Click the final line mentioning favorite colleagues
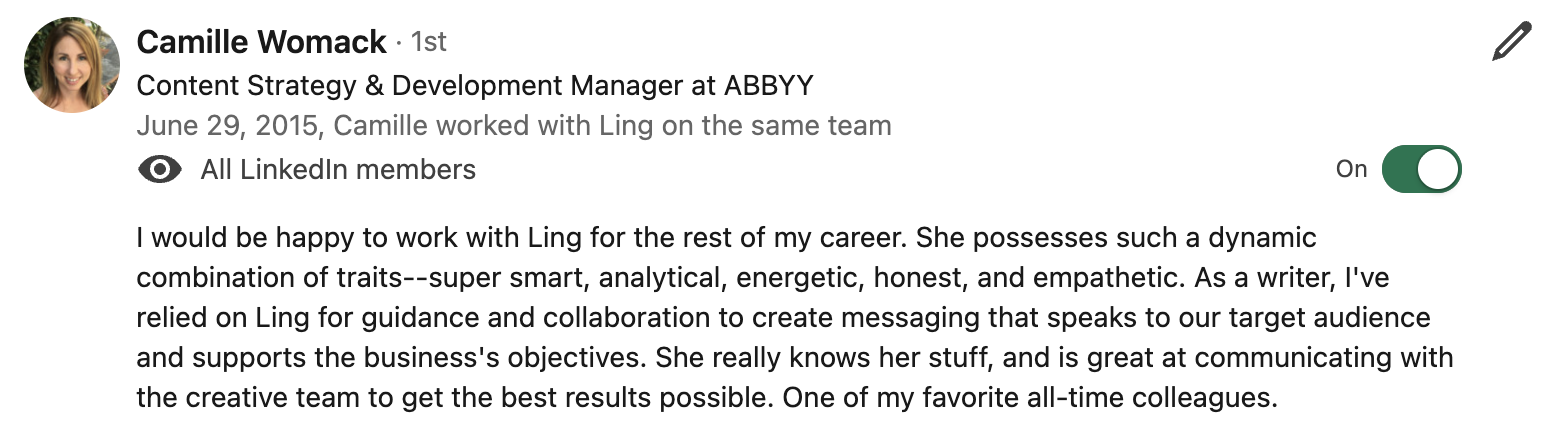Viewport: 1566px width, 430px height. (707, 397)
